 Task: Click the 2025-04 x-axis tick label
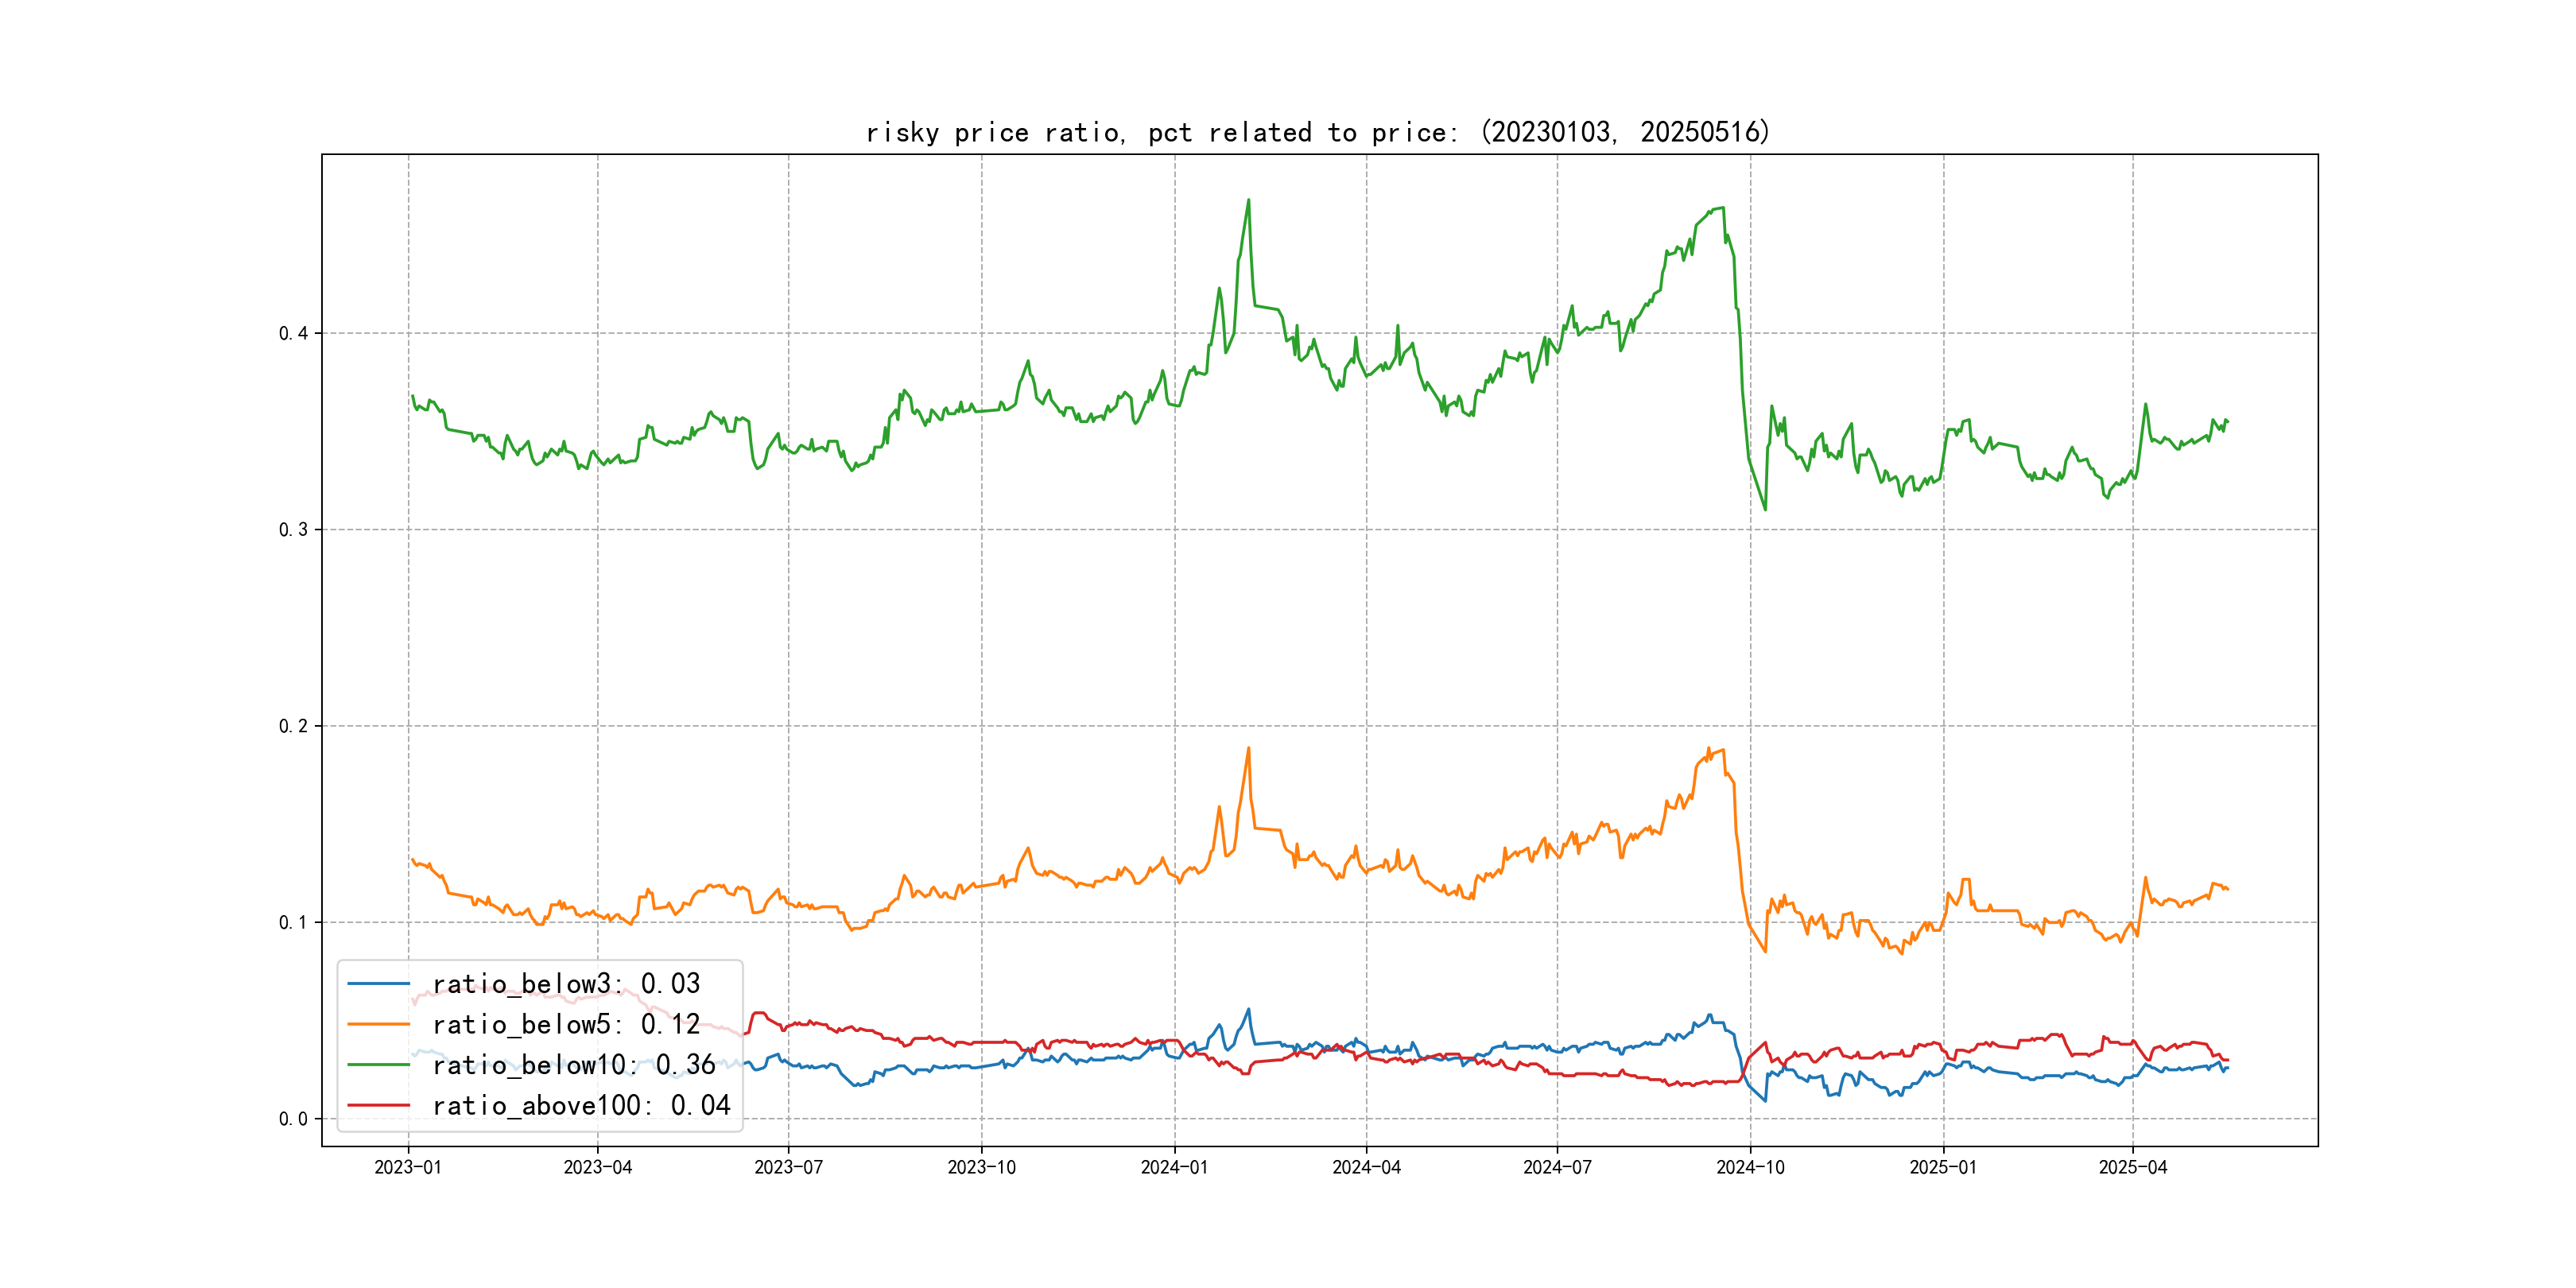tap(2132, 1168)
